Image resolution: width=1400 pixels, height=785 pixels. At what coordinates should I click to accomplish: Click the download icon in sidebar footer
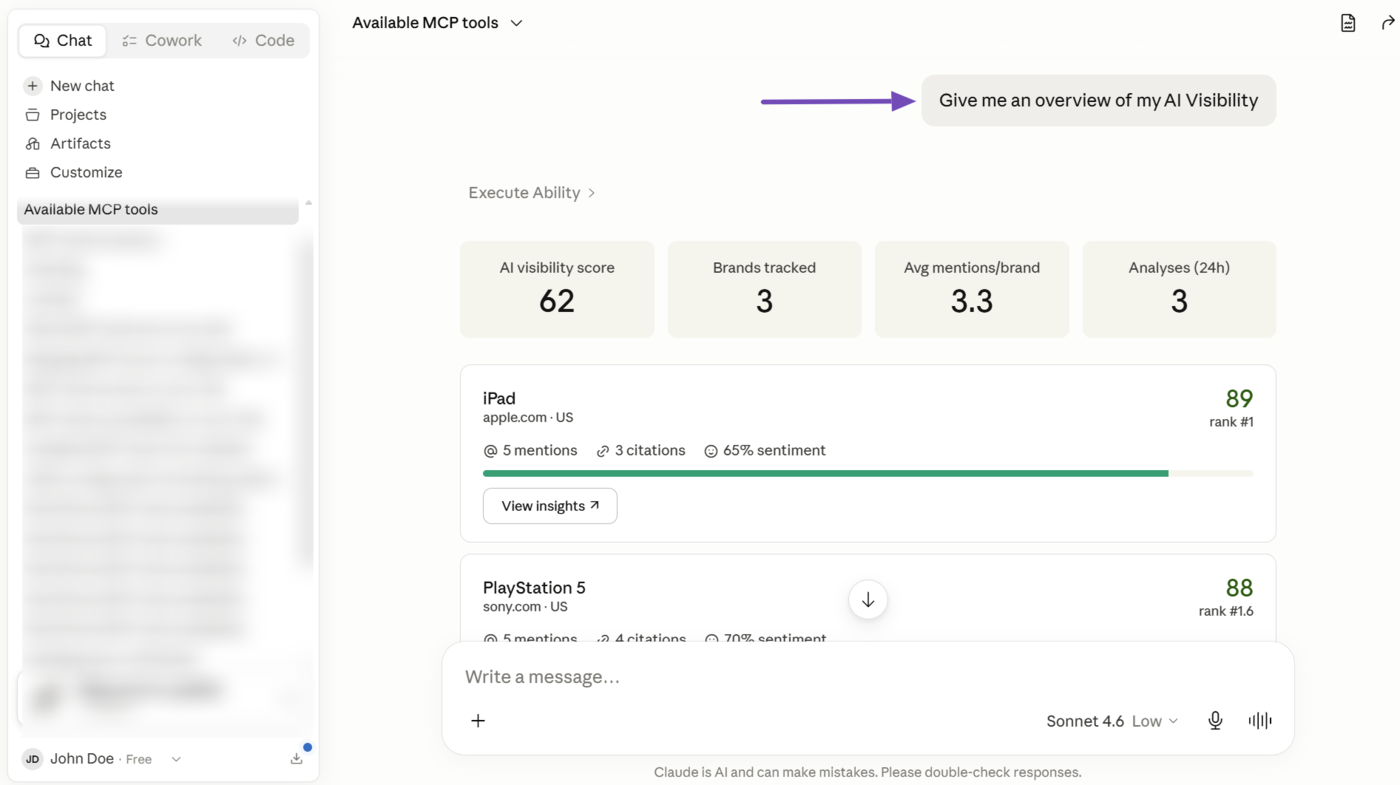pos(297,759)
